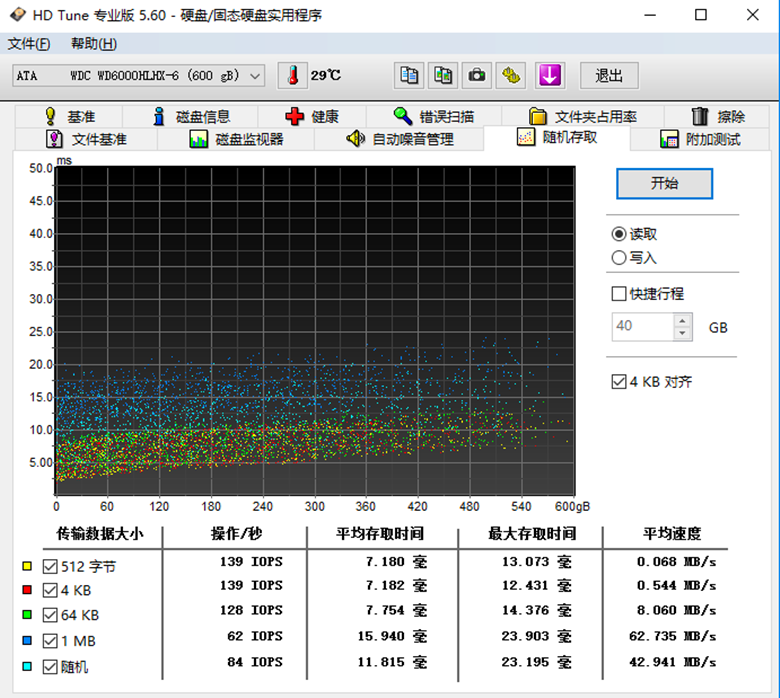Select the 写入 radio button

pyautogui.click(x=619, y=258)
